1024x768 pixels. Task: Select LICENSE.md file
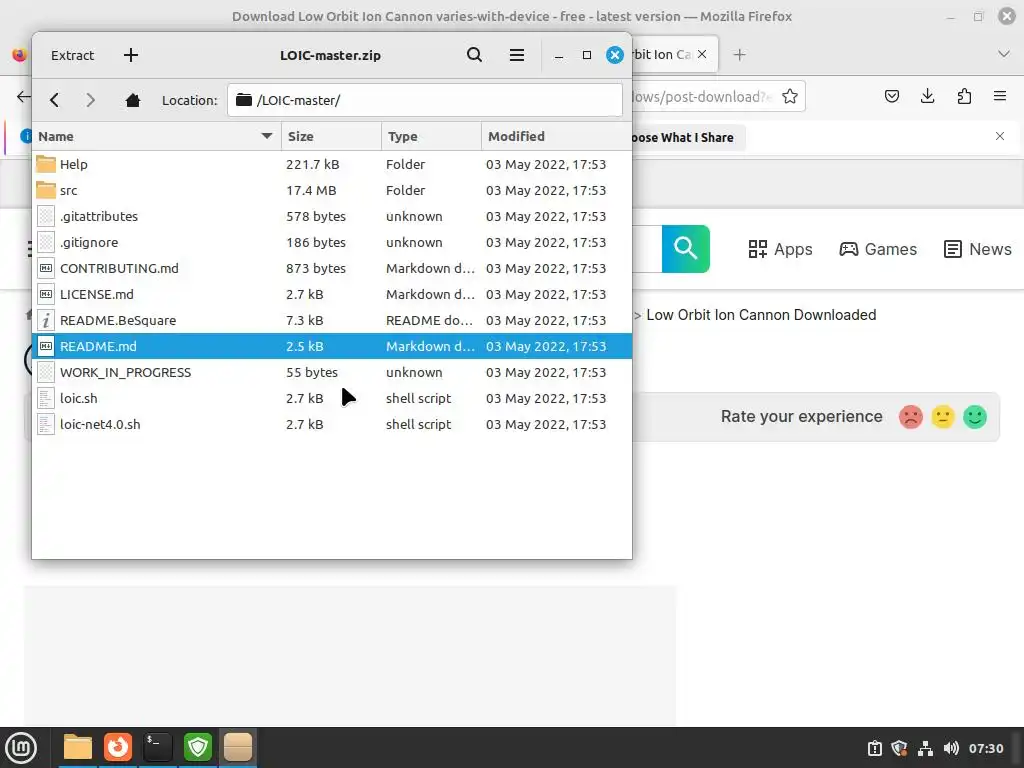point(332,295)
